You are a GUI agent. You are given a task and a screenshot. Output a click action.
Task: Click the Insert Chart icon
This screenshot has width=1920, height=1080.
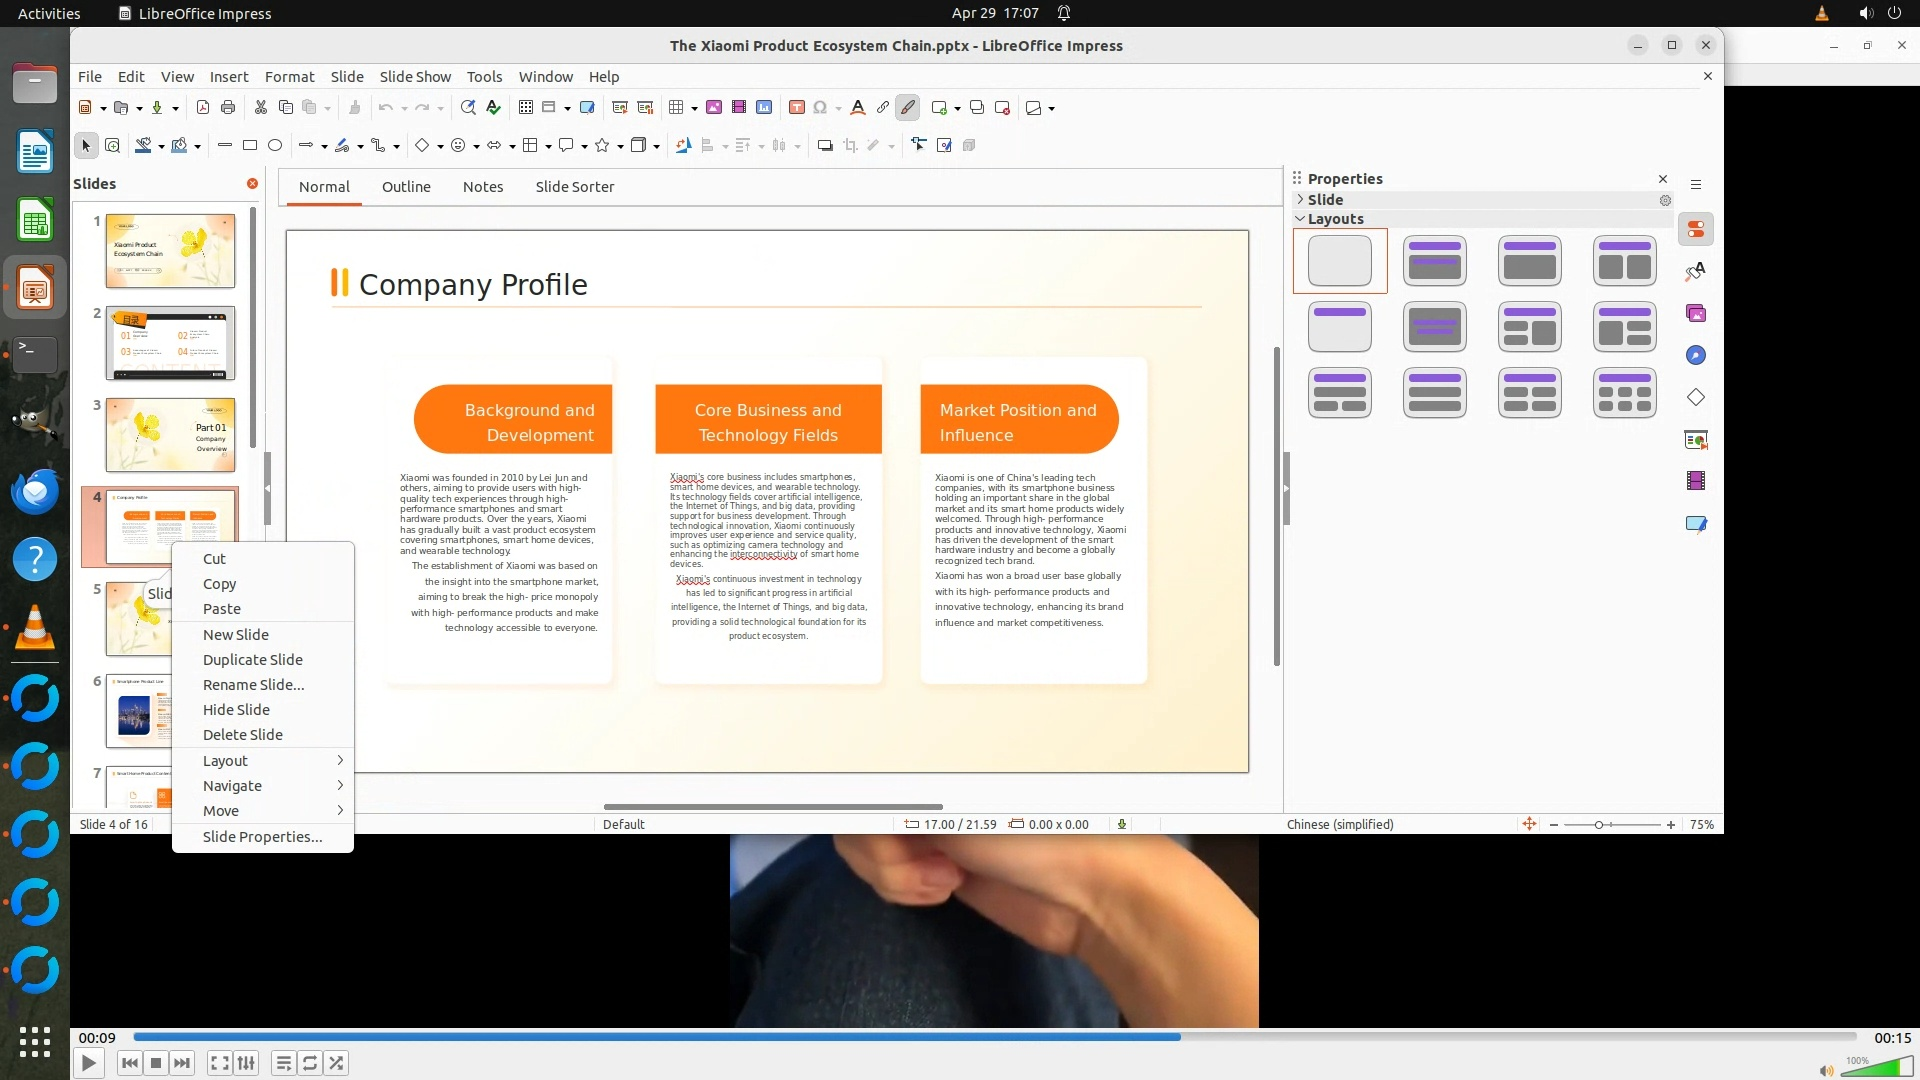click(x=764, y=108)
